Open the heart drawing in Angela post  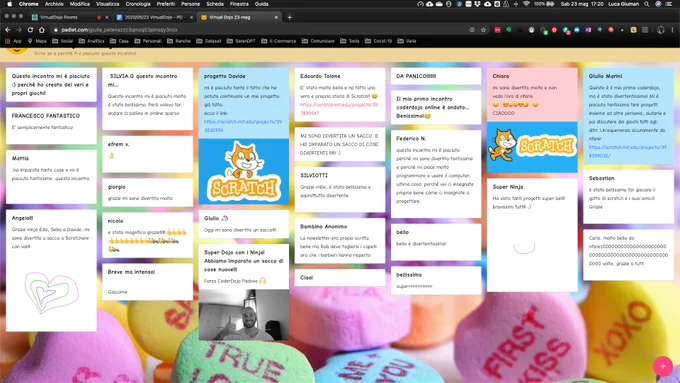tap(51, 292)
